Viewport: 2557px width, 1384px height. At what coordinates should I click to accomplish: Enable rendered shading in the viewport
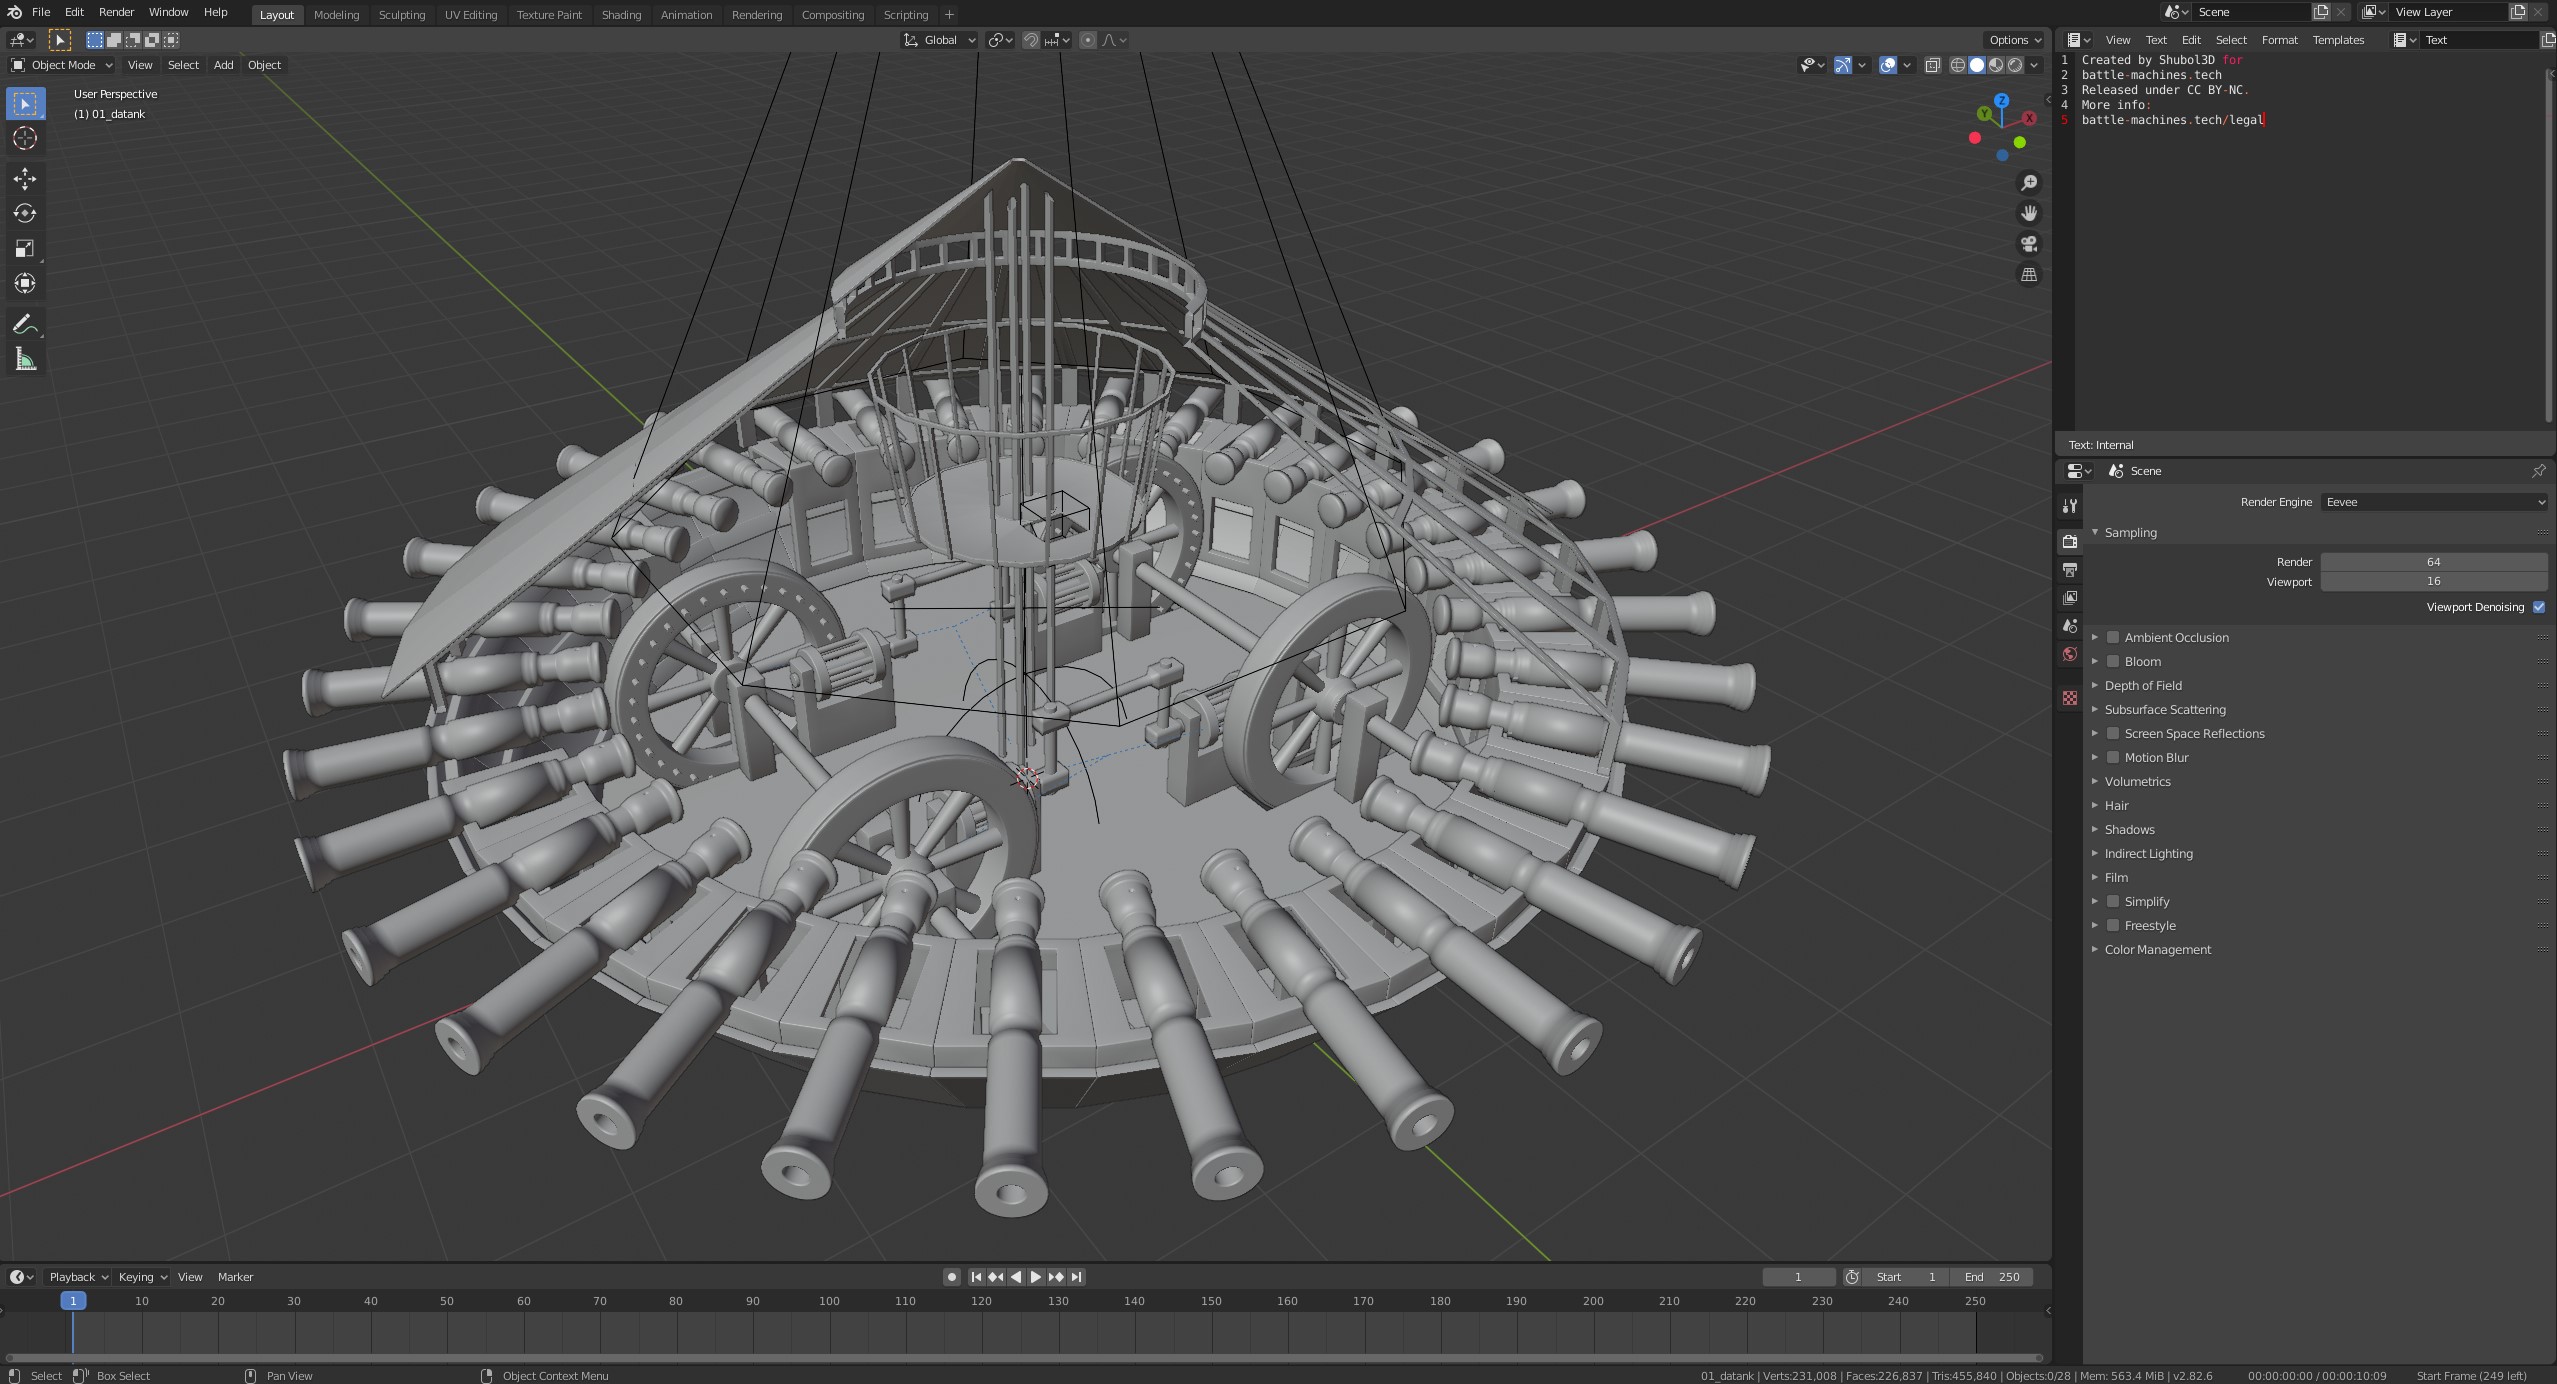(x=2017, y=65)
